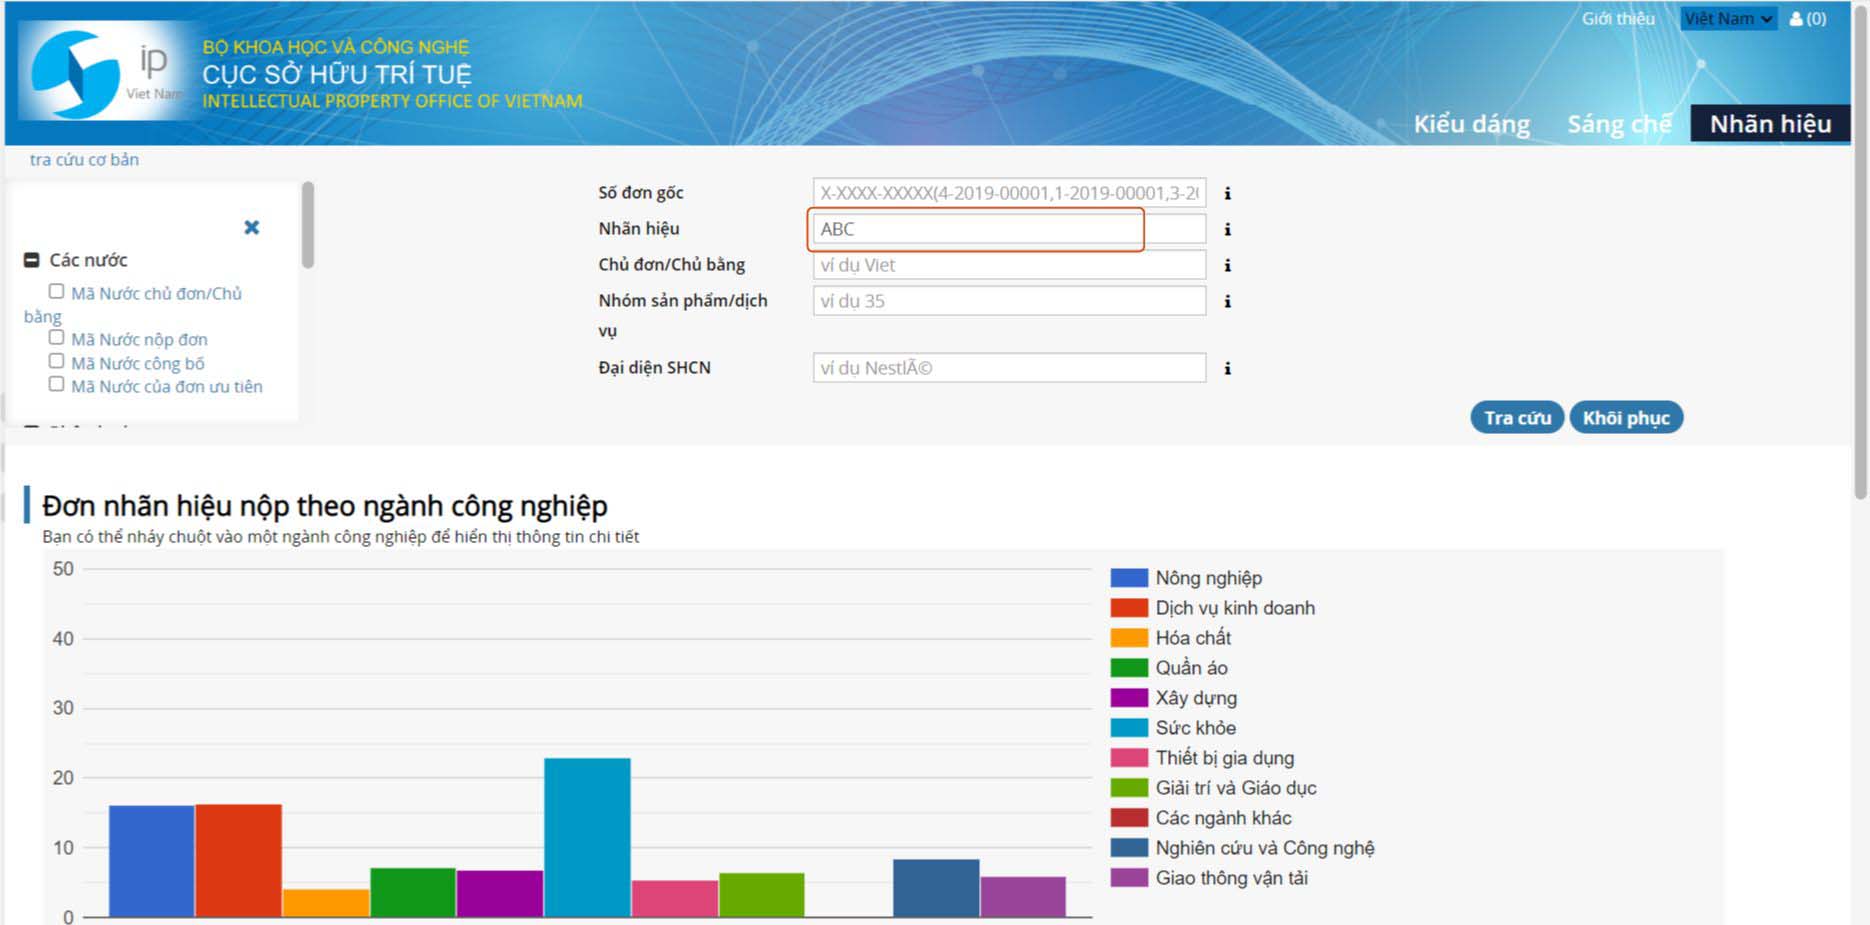The height and width of the screenshot is (925, 1870).
Task: Focus the Số đơn gốc input field
Action: click(1009, 193)
